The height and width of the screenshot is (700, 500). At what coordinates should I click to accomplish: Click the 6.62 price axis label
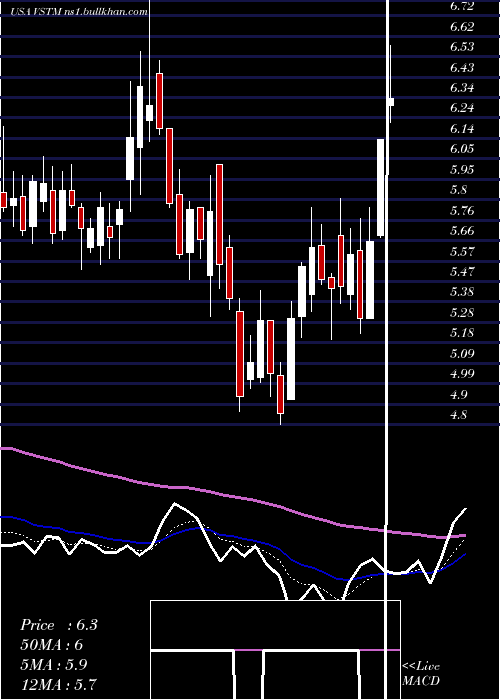pyautogui.click(x=462, y=27)
